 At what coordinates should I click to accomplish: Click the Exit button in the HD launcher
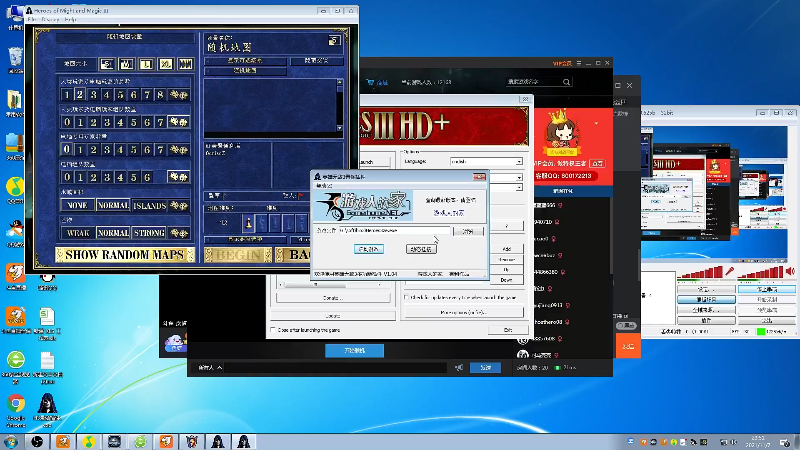508,330
